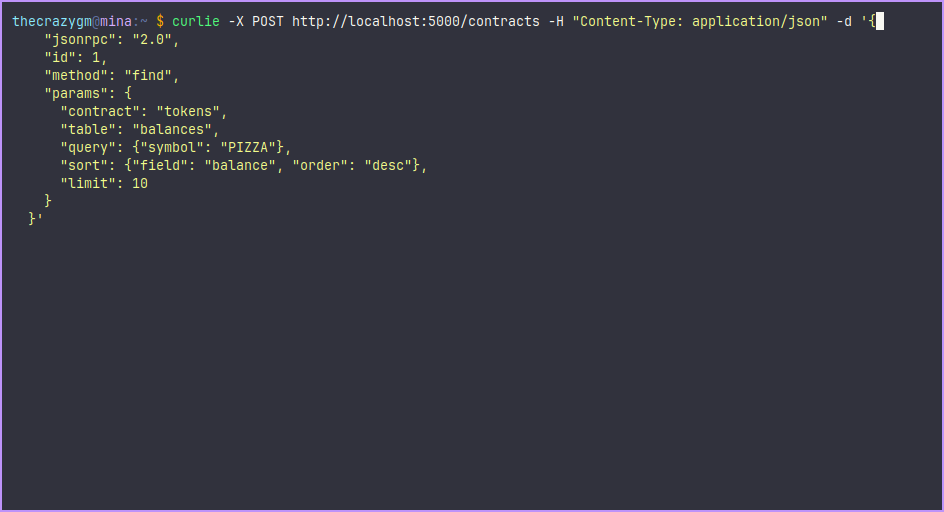Click the "find" method value
The image size is (944, 512).
tap(151, 75)
